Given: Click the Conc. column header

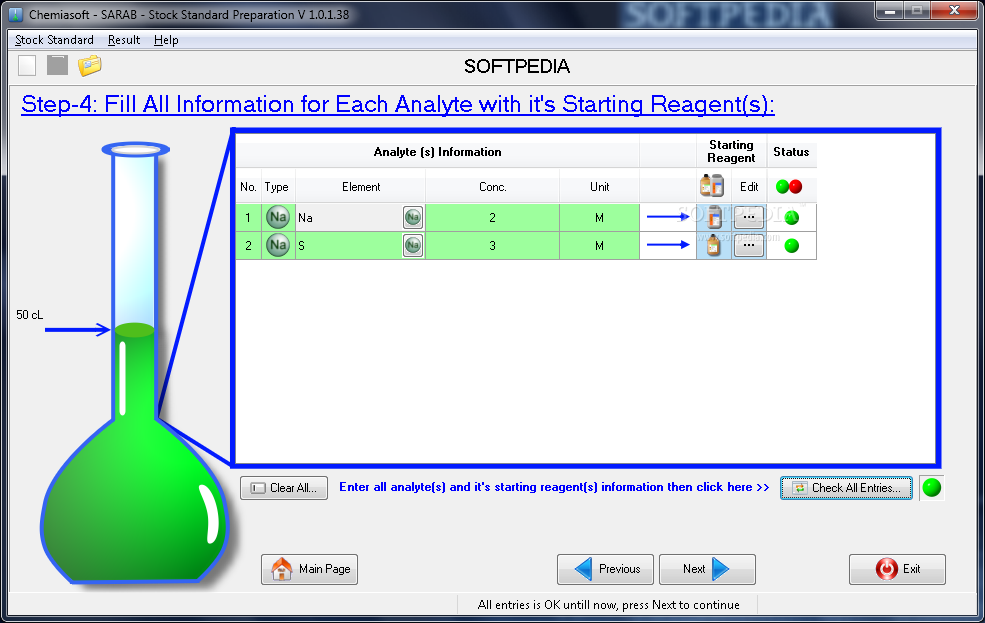Looking at the screenshot, I should tap(492, 187).
